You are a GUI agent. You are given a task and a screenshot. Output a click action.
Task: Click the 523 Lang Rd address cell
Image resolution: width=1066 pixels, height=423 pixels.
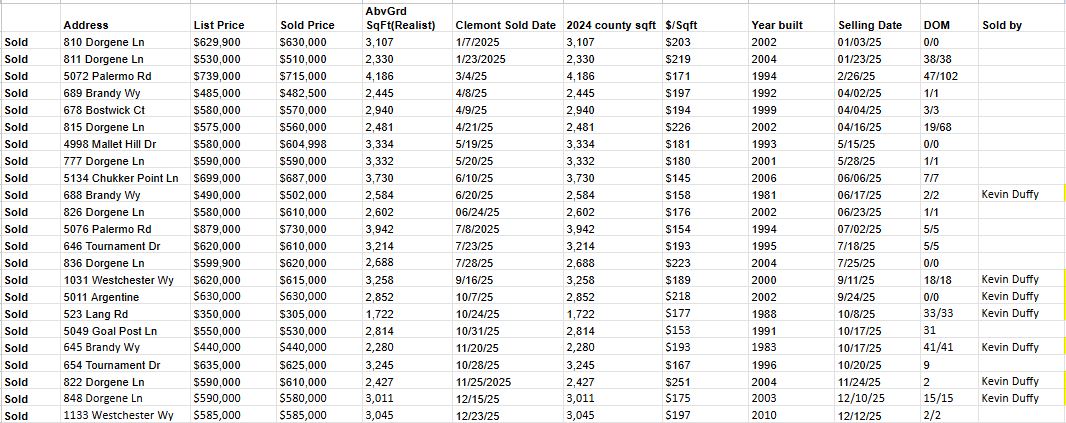(94, 314)
